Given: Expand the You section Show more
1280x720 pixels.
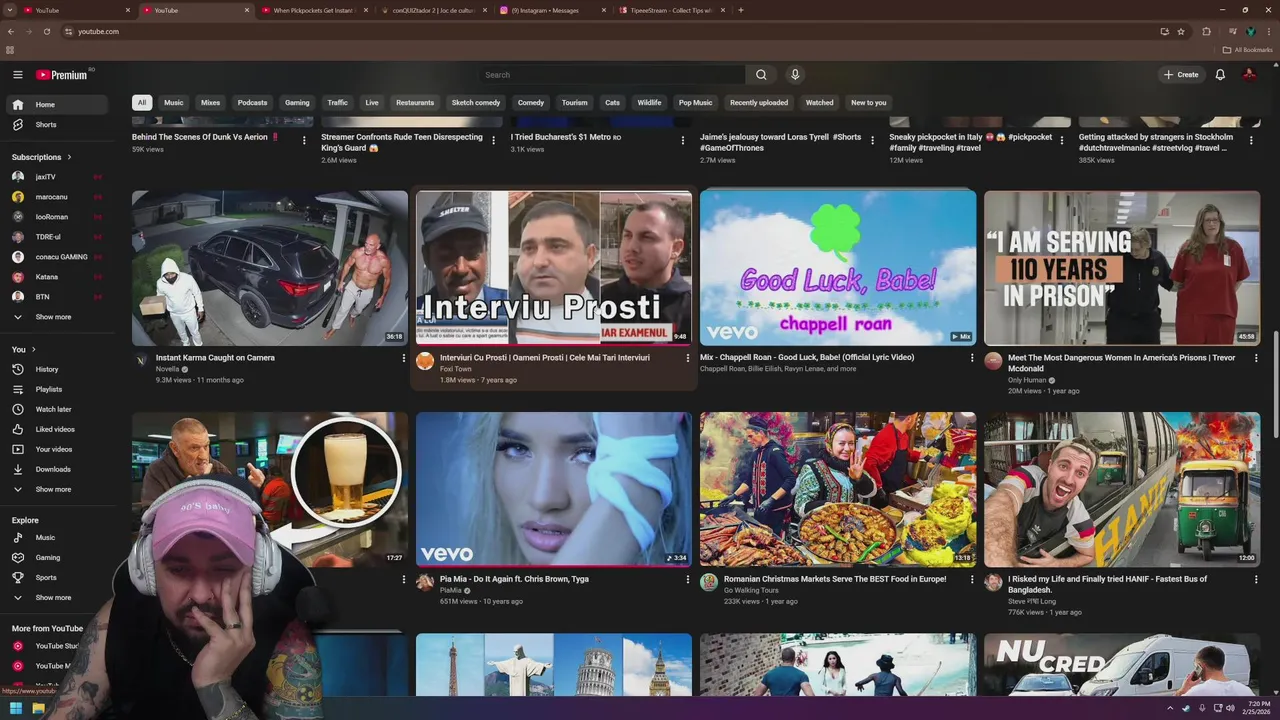Looking at the screenshot, I should click(58, 489).
